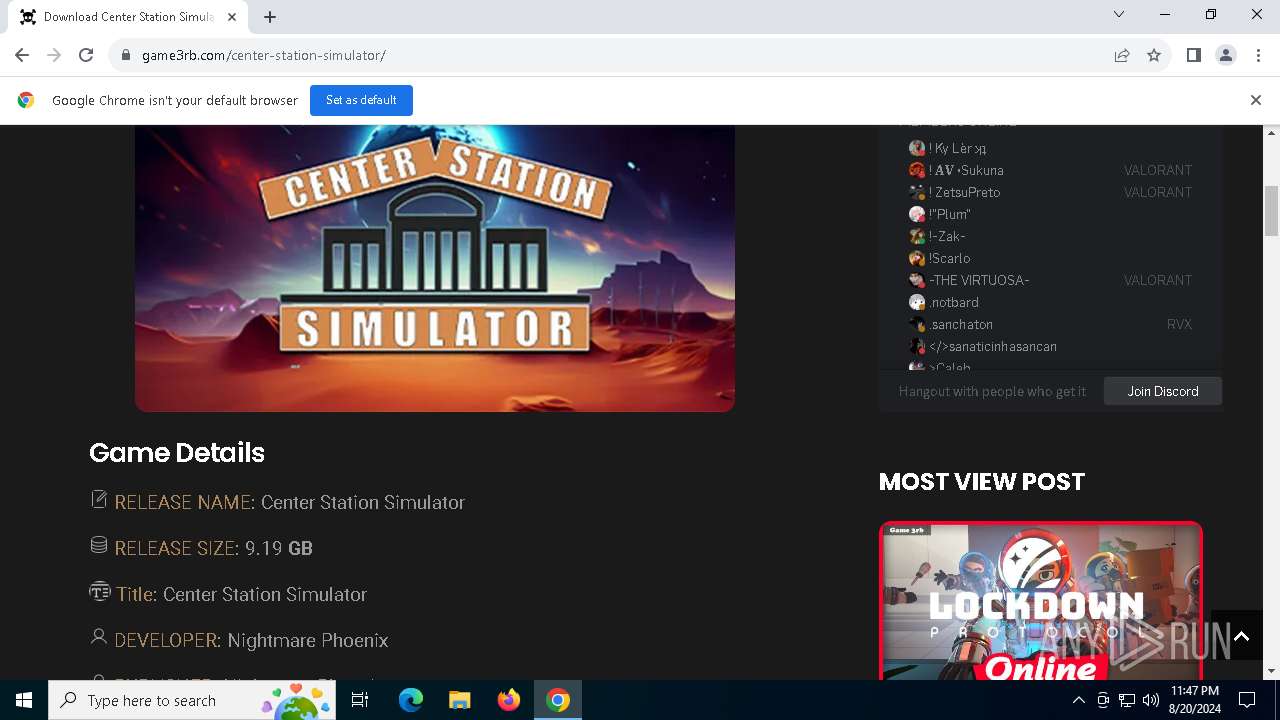Viewport: 1280px width, 720px height.
Task: Click the Game Details heading
Action: 177,452
